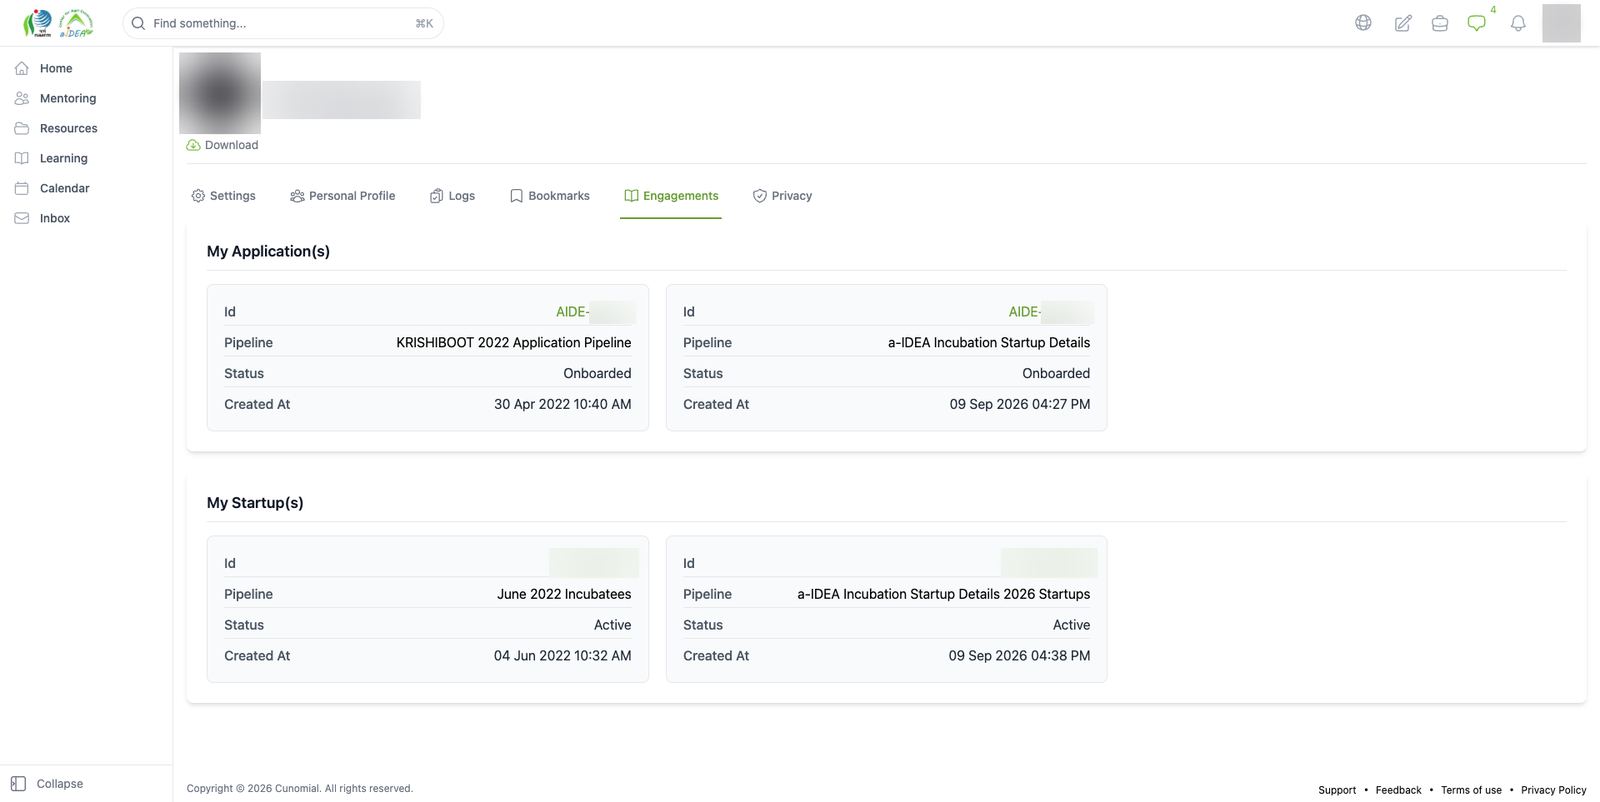Image resolution: width=1600 pixels, height=802 pixels.
Task: Click the My Startup(s) heading
Action: (255, 503)
